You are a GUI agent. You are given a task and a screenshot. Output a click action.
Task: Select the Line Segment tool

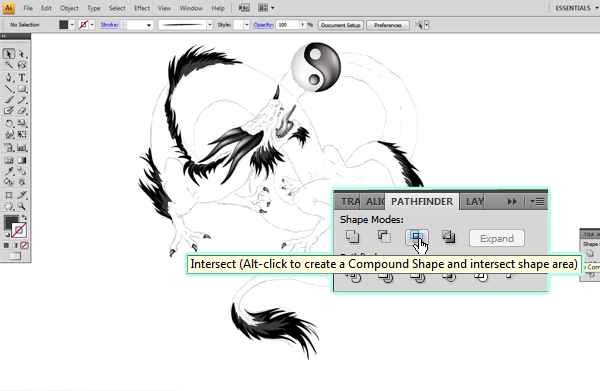9,89
